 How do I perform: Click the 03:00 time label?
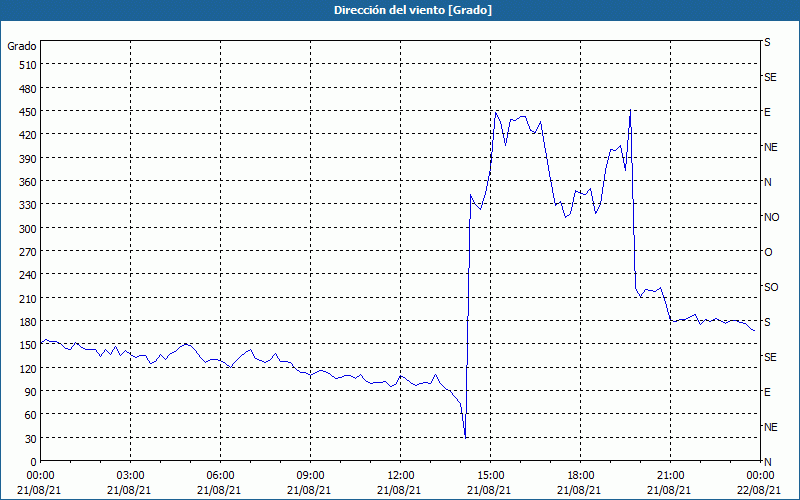tap(131, 476)
